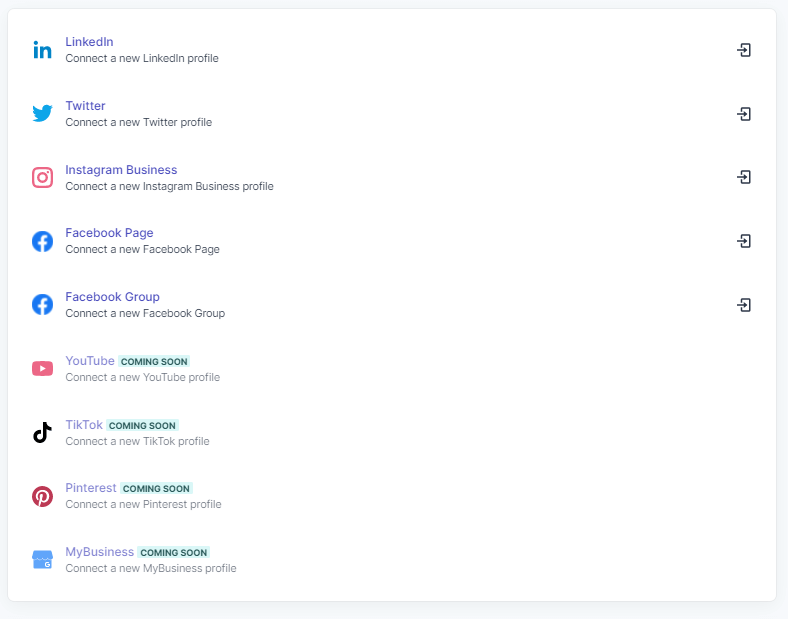Connect Facebook Group via its sign-in arrow icon
This screenshot has height=619, width=788.
tap(744, 305)
